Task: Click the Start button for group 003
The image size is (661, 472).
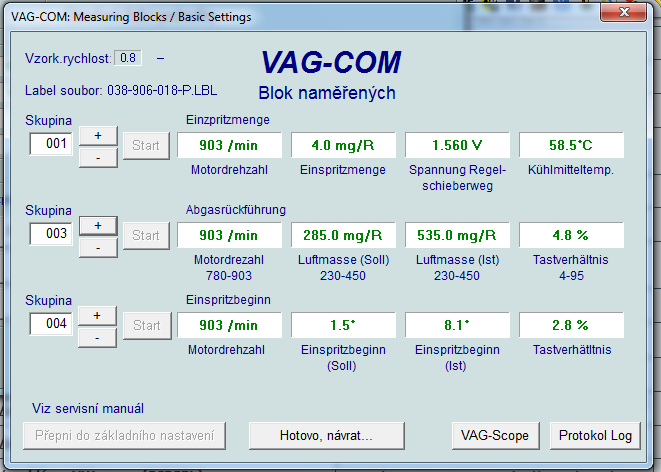Action: (x=146, y=236)
